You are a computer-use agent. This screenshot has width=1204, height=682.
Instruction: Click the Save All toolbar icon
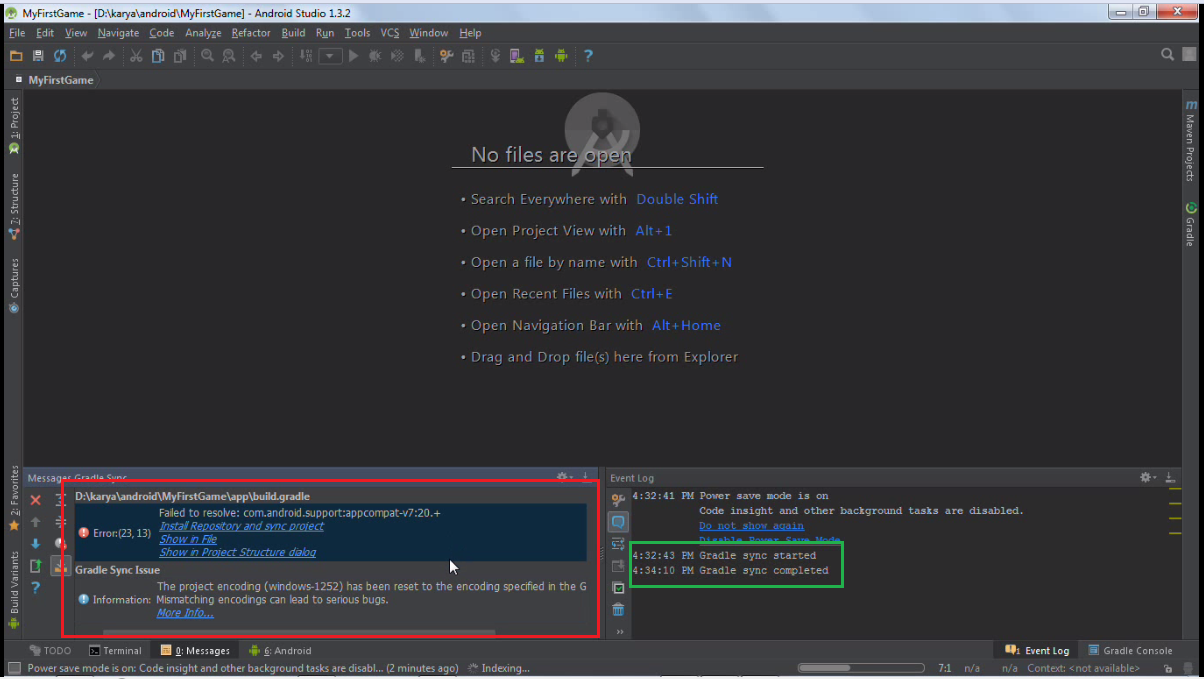38,56
